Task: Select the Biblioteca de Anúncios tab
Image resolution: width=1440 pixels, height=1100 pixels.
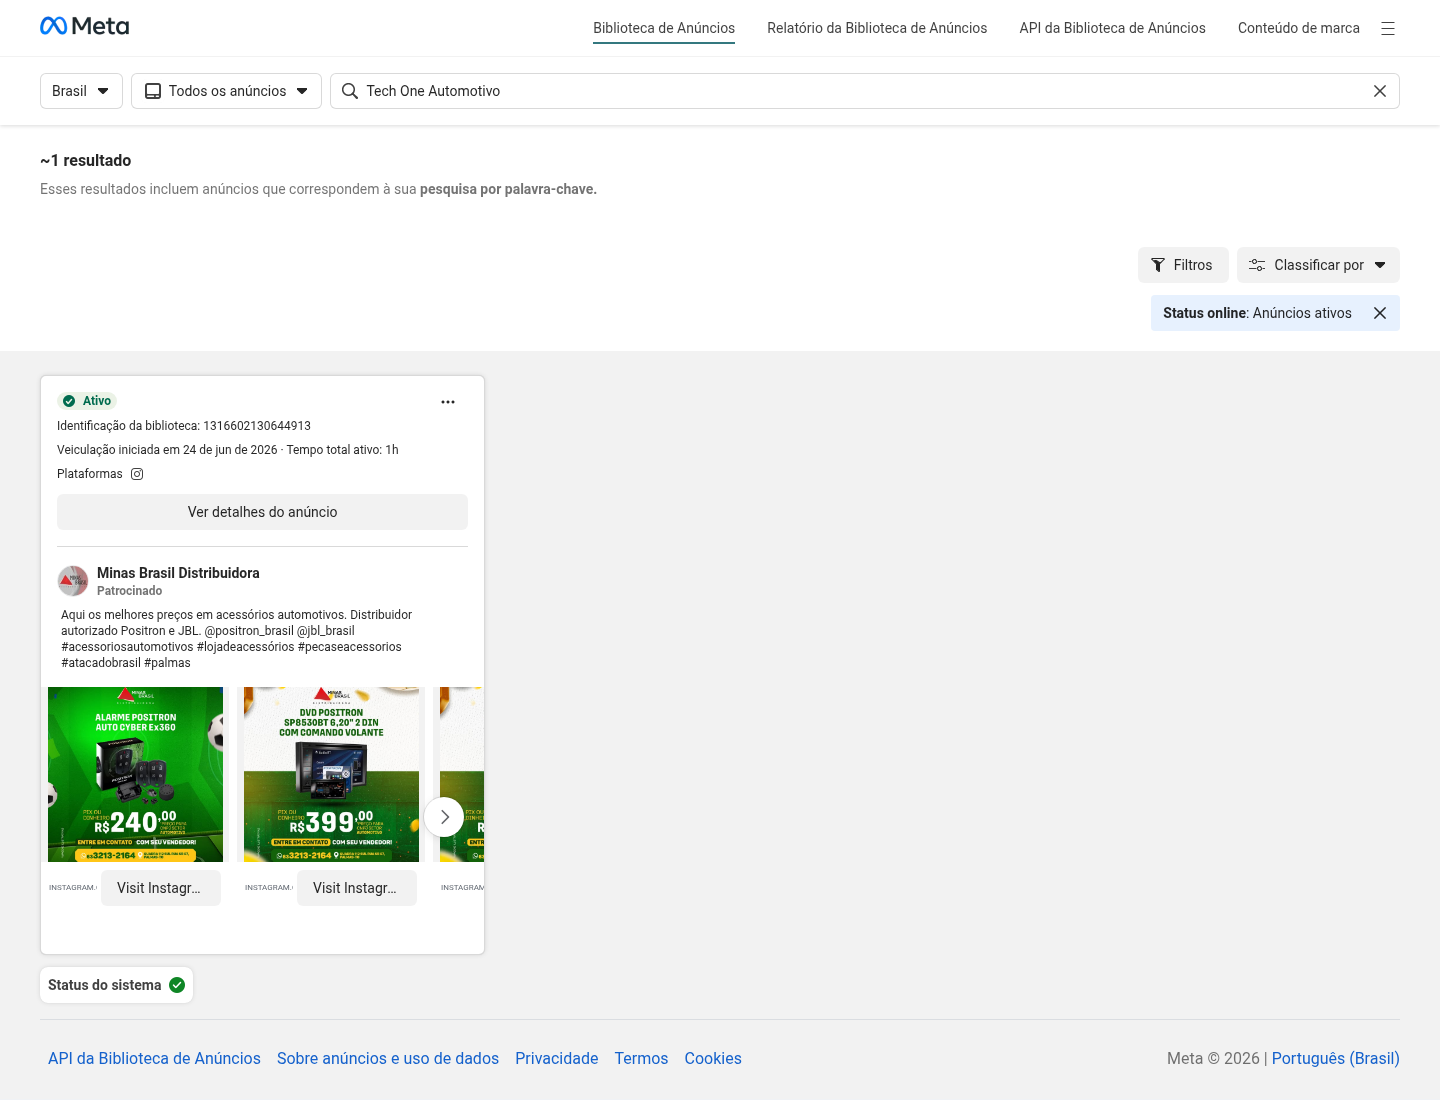Action: 664,28
